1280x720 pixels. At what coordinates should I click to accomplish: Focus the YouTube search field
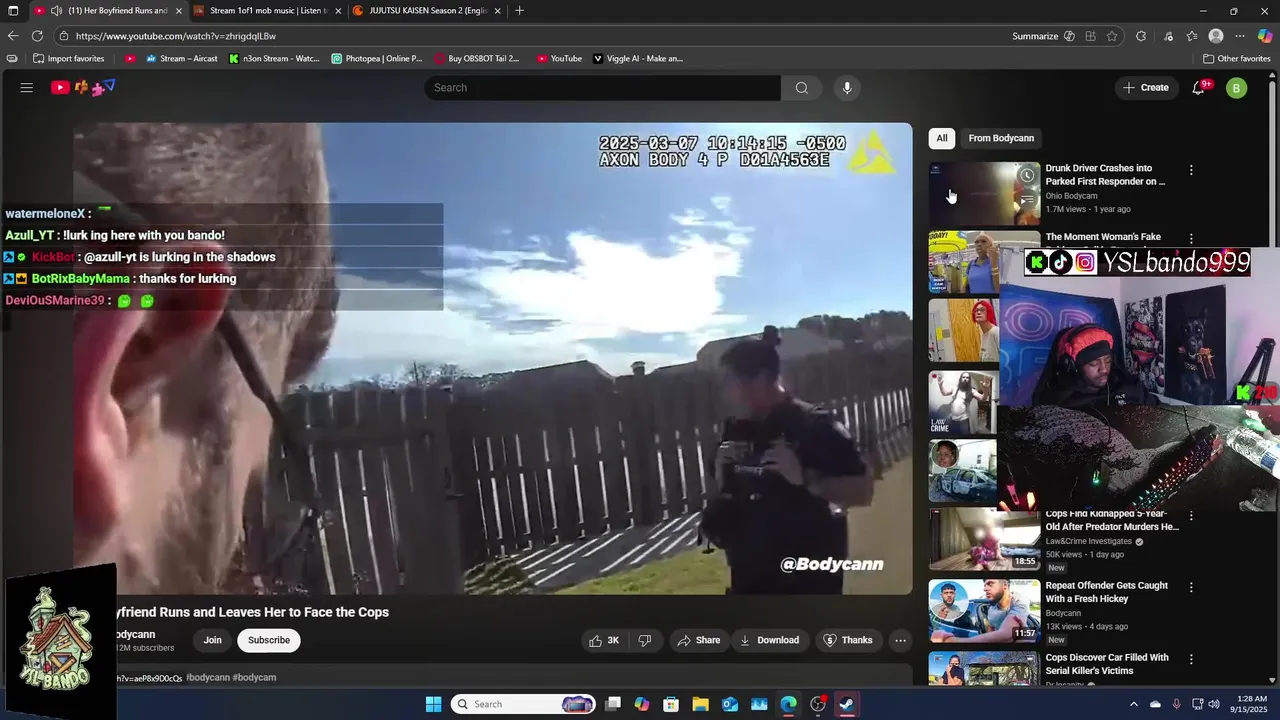click(603, 88)
